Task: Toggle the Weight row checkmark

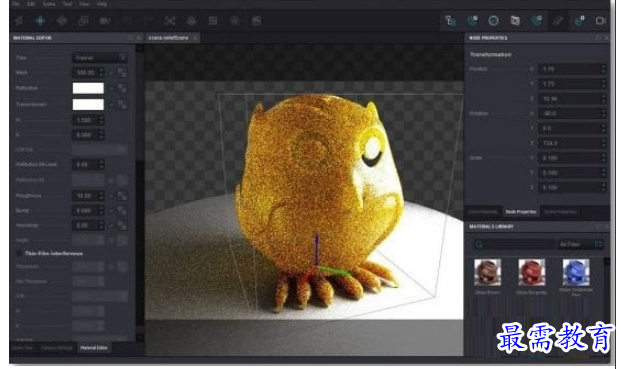Action: coord(111,73)
